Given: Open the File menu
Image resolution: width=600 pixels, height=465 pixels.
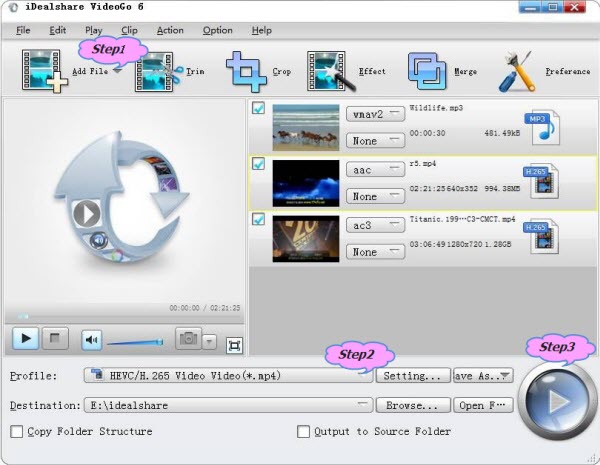Looking at the screenshot, I should [x=23, y=30].
